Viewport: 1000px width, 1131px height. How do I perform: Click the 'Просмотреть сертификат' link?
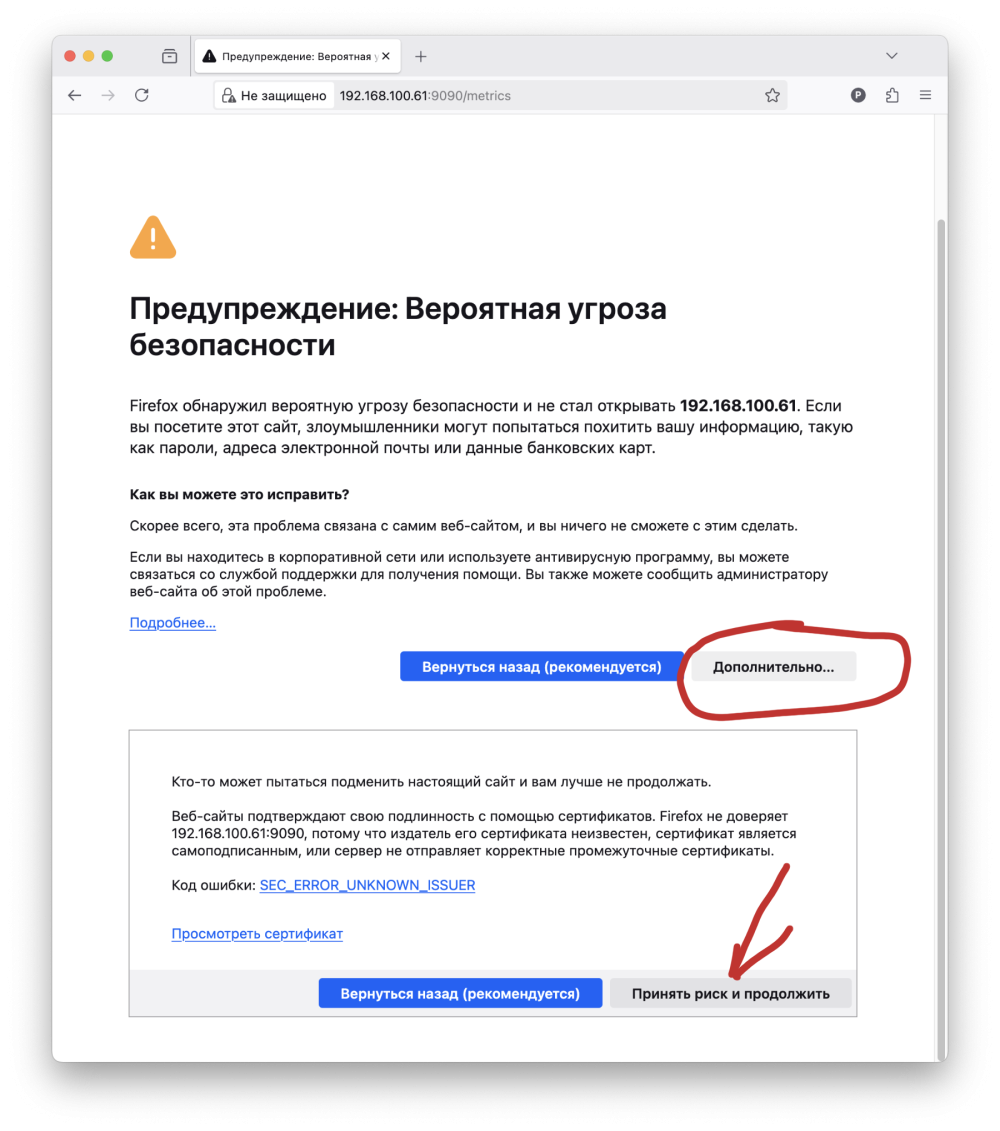tap(257, 933)
